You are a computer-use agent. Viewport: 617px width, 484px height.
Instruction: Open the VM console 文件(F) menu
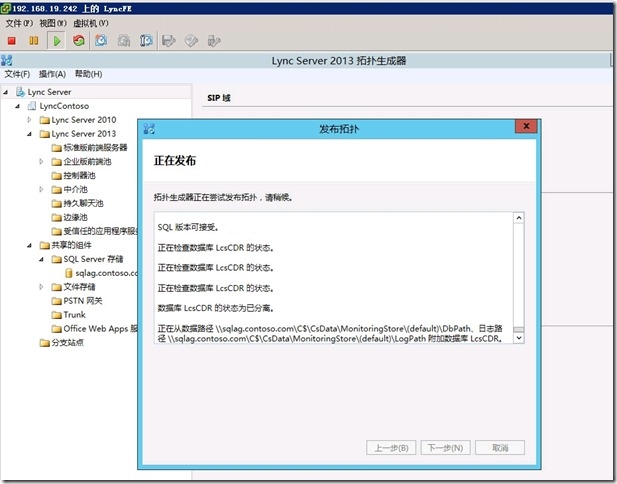19,23
